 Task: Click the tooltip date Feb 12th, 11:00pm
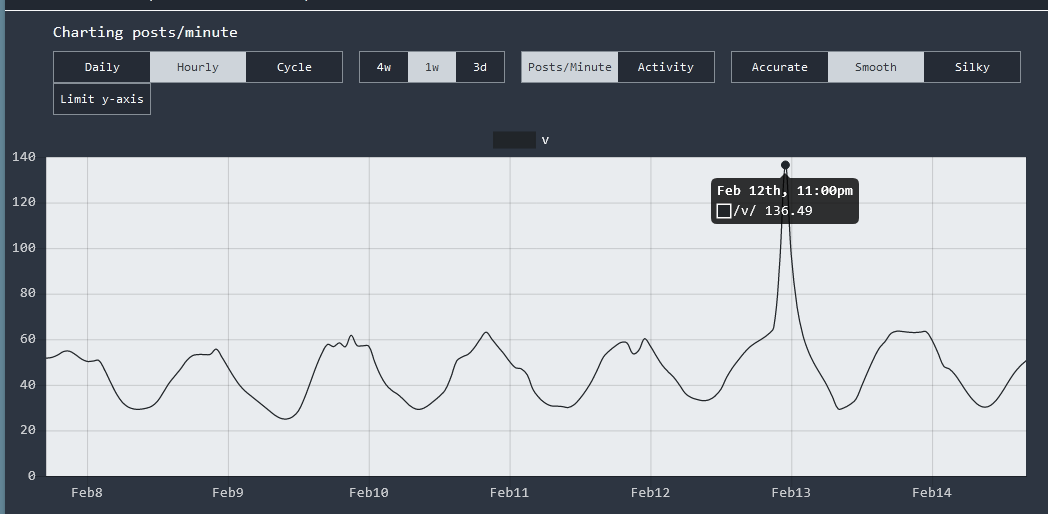point(785,191)
